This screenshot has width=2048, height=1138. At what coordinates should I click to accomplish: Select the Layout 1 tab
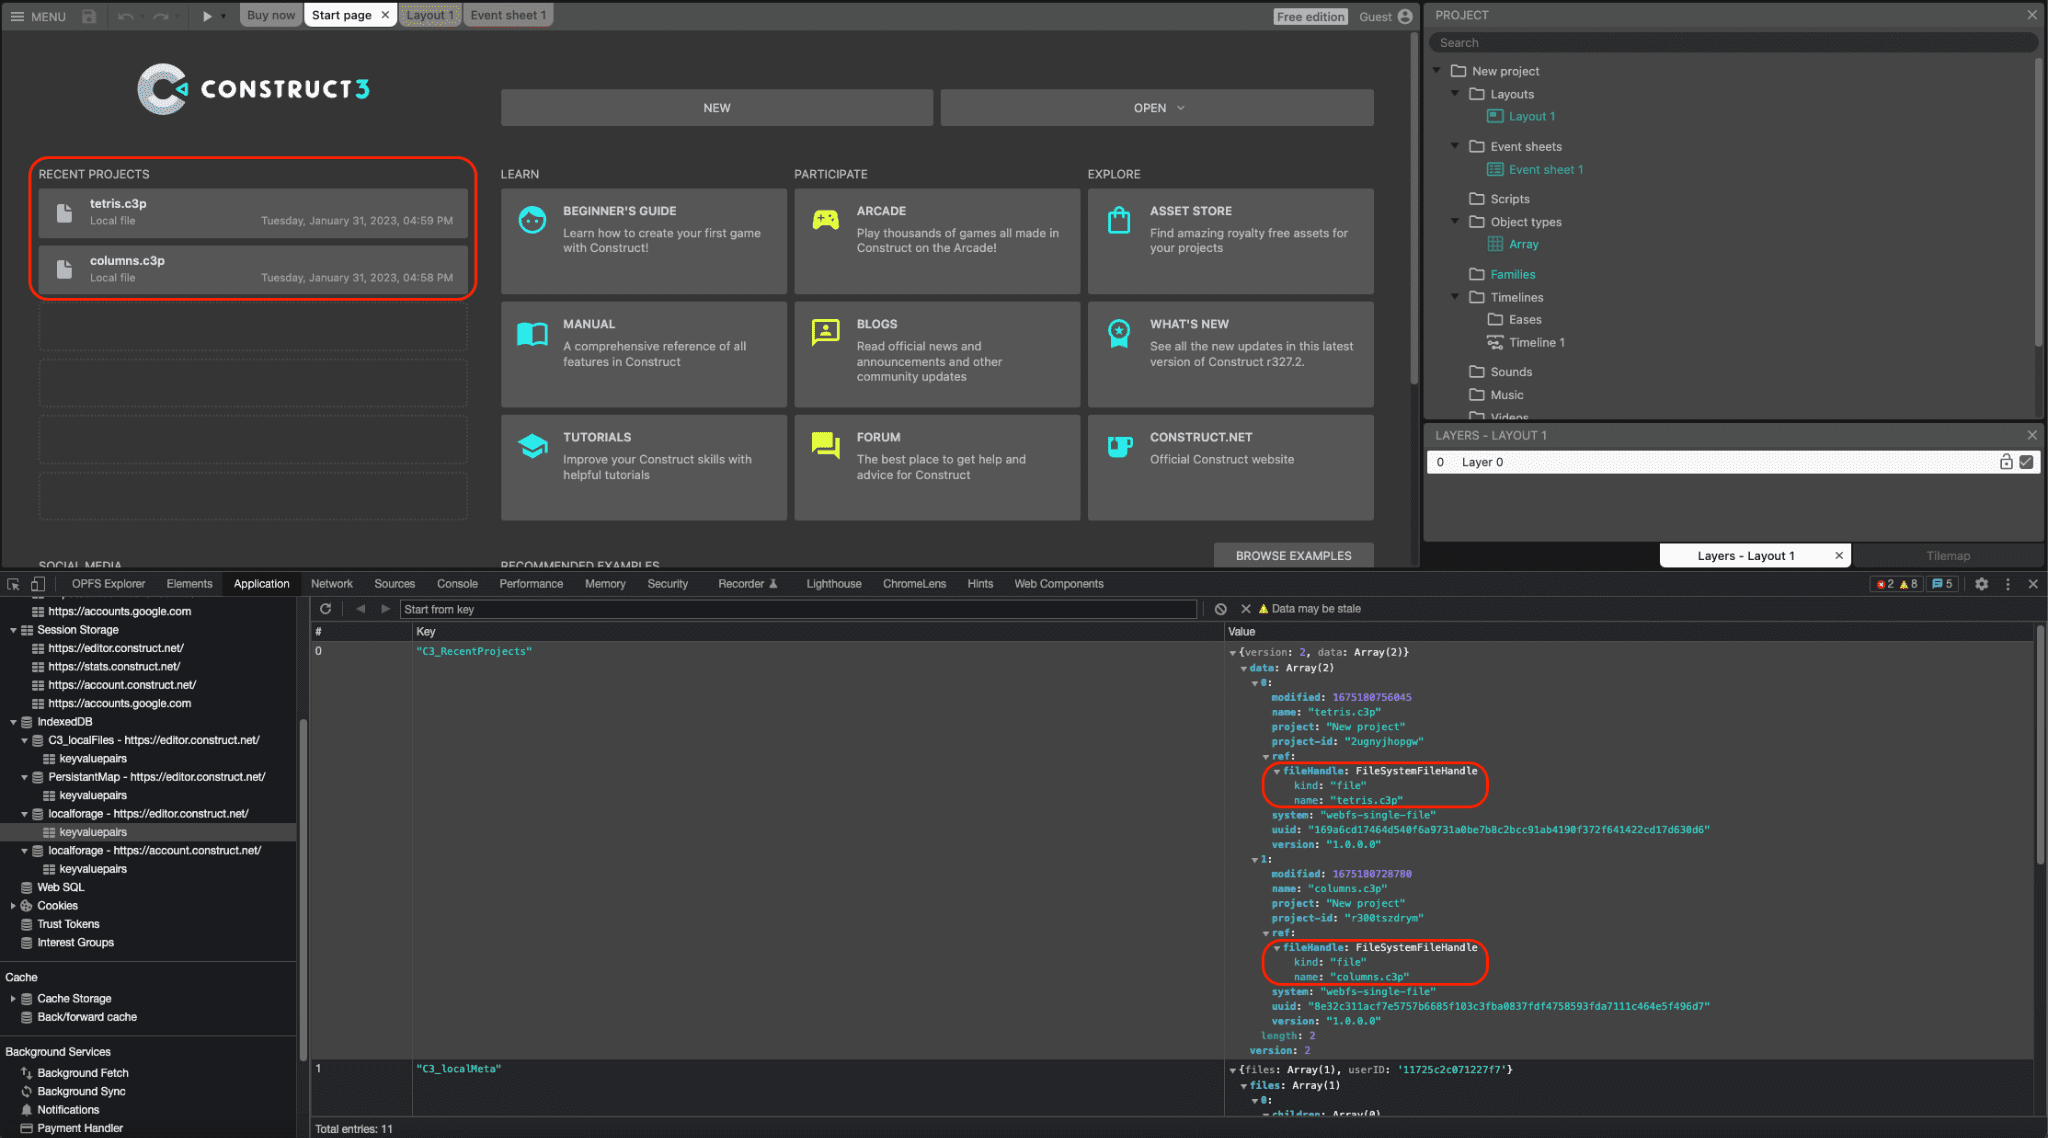(x=427, y=15)
